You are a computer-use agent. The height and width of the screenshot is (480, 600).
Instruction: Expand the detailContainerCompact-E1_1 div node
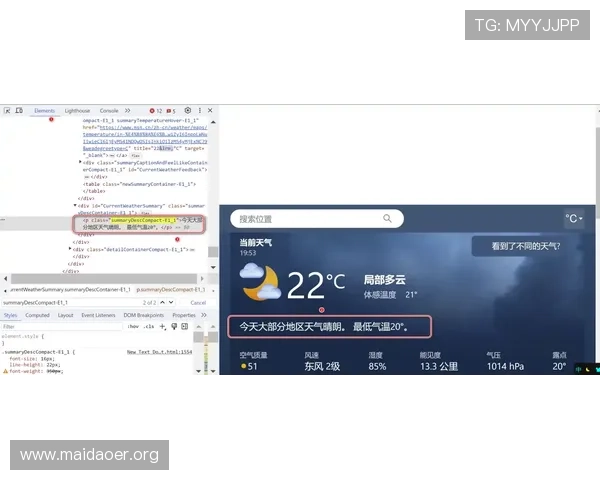70,249
